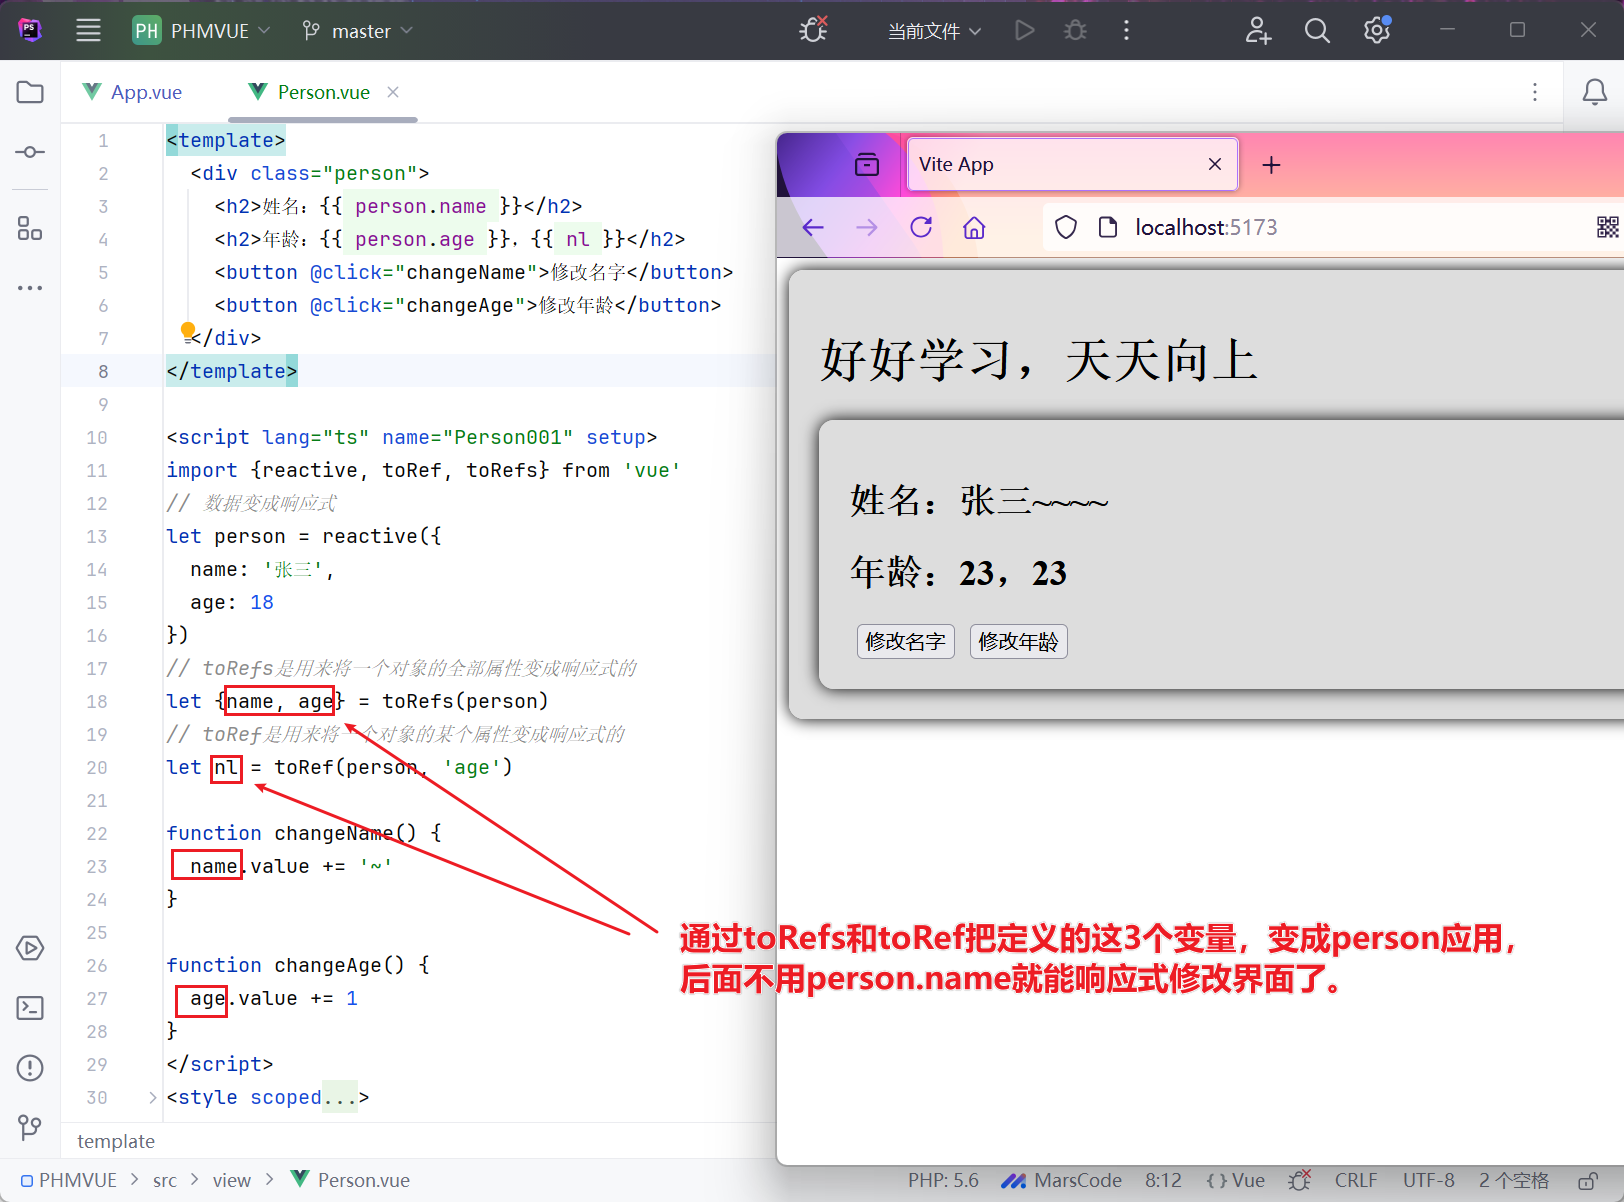Click the 修改年龄 button
This screenshot has height=1202, width=1624.
click(1018, 641)
